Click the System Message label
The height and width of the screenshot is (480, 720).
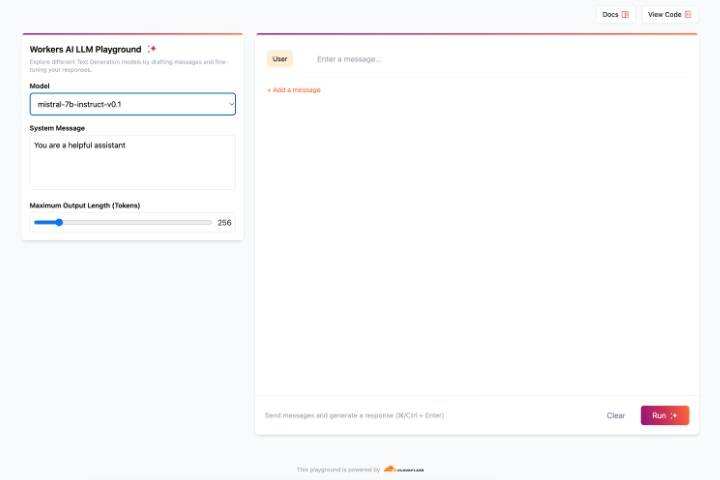57,128
